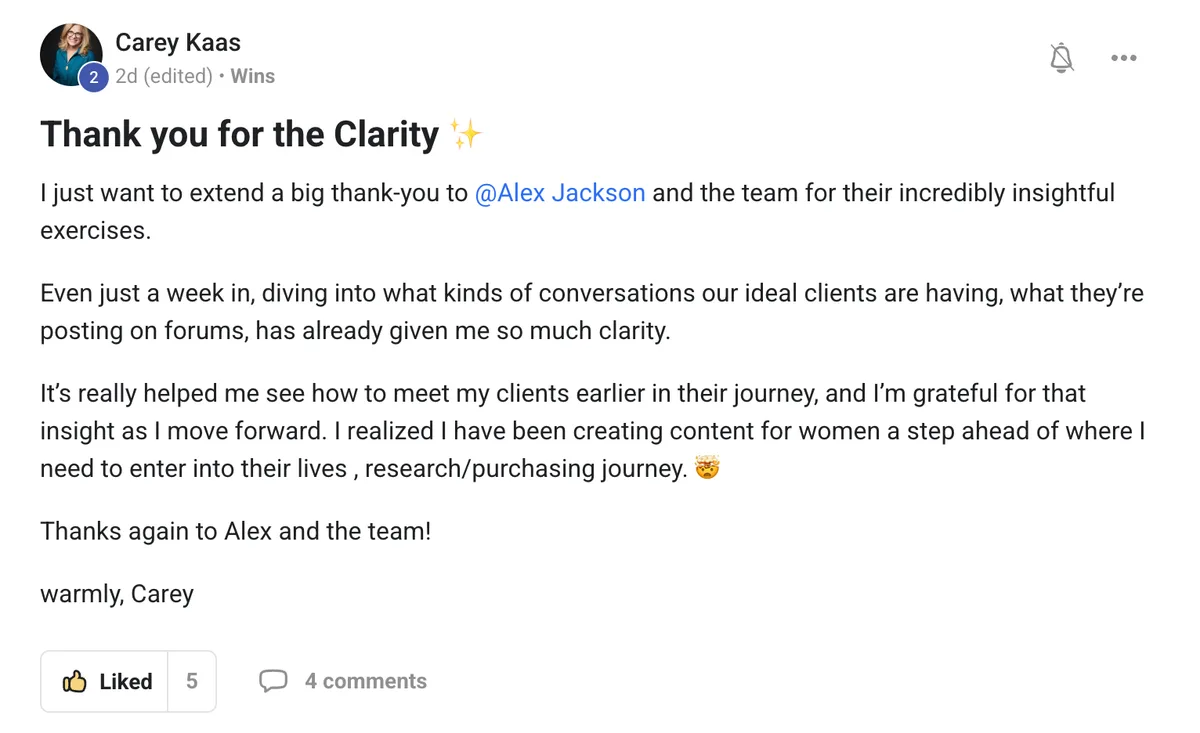The height and width of the screenshot is (733, 1200).
Task: Click Carey Kaas's display name
Action: click(x=177, y=42)
